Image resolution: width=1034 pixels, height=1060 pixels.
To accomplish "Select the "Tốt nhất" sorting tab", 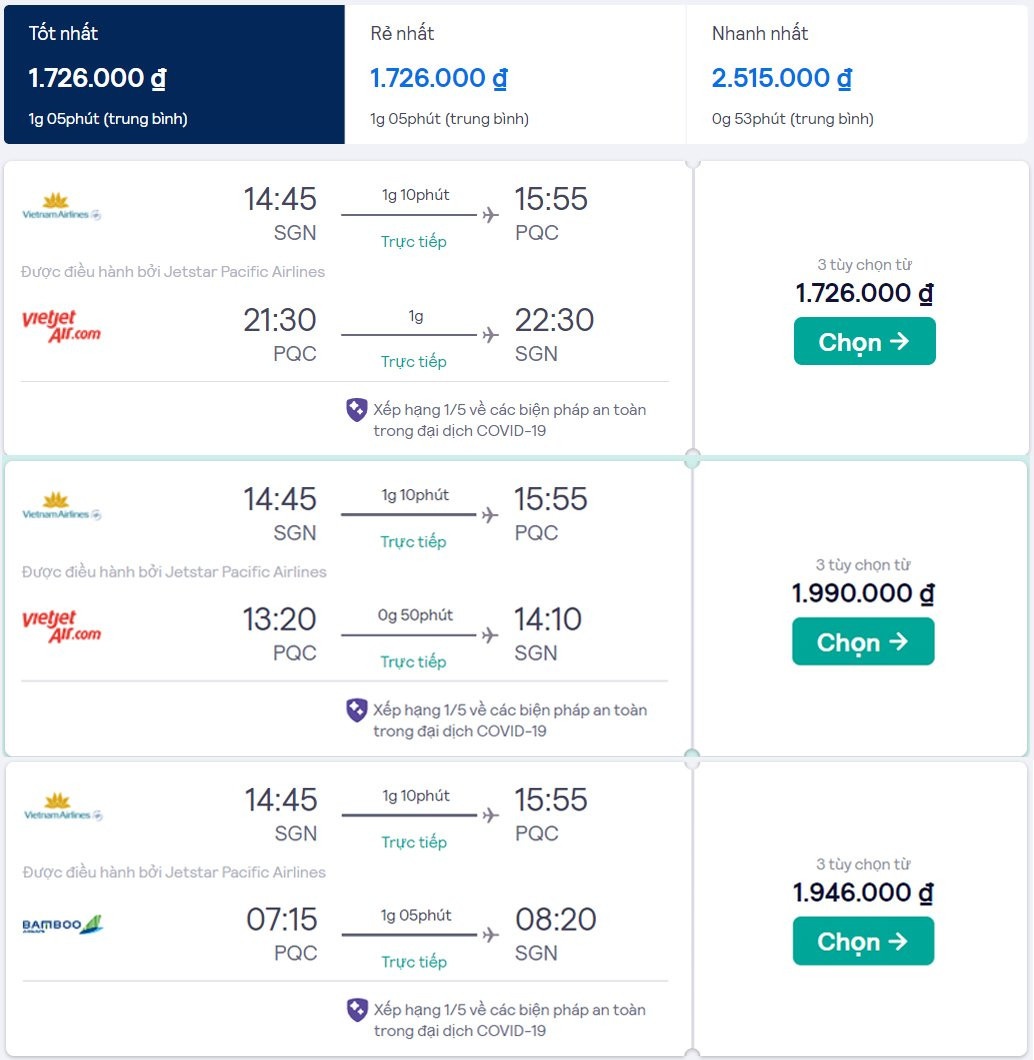I will pyautogui.click(x=173, y=75).
